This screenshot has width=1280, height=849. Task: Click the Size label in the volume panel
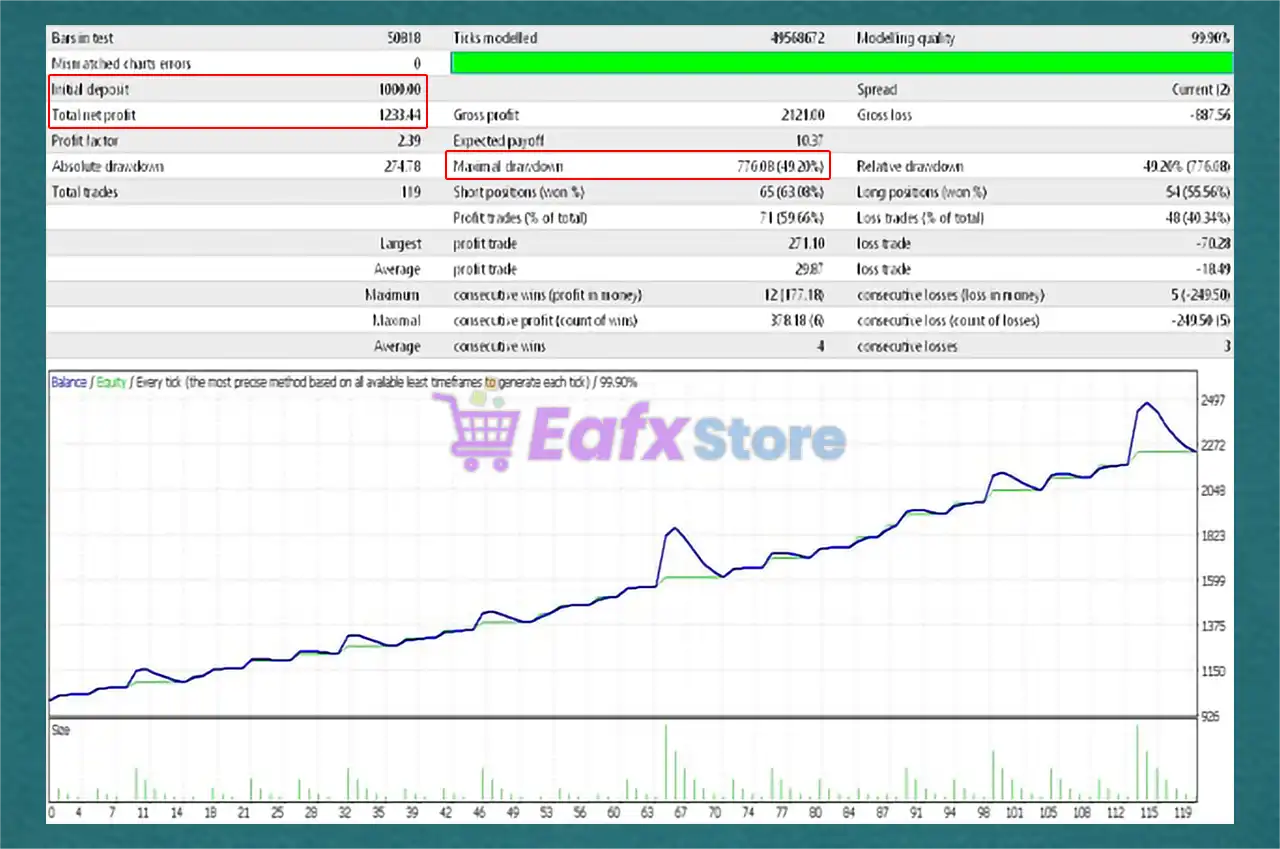pyautogui.click(x=61, y=730)
